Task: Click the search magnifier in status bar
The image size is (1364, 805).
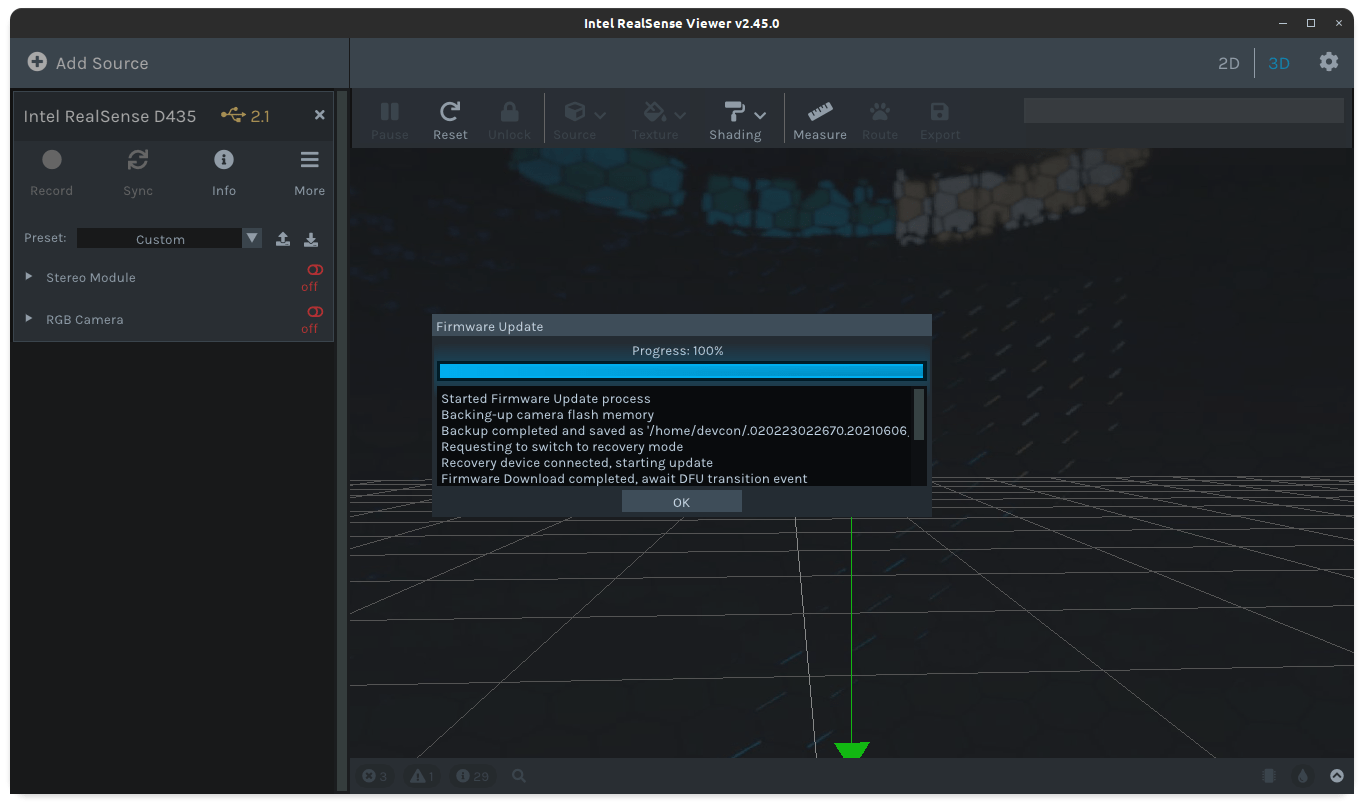Action: point(519,776)
